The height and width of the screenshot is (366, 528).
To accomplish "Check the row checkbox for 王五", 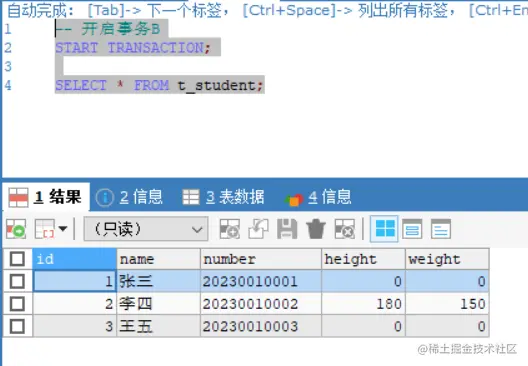I will point(17,326).
